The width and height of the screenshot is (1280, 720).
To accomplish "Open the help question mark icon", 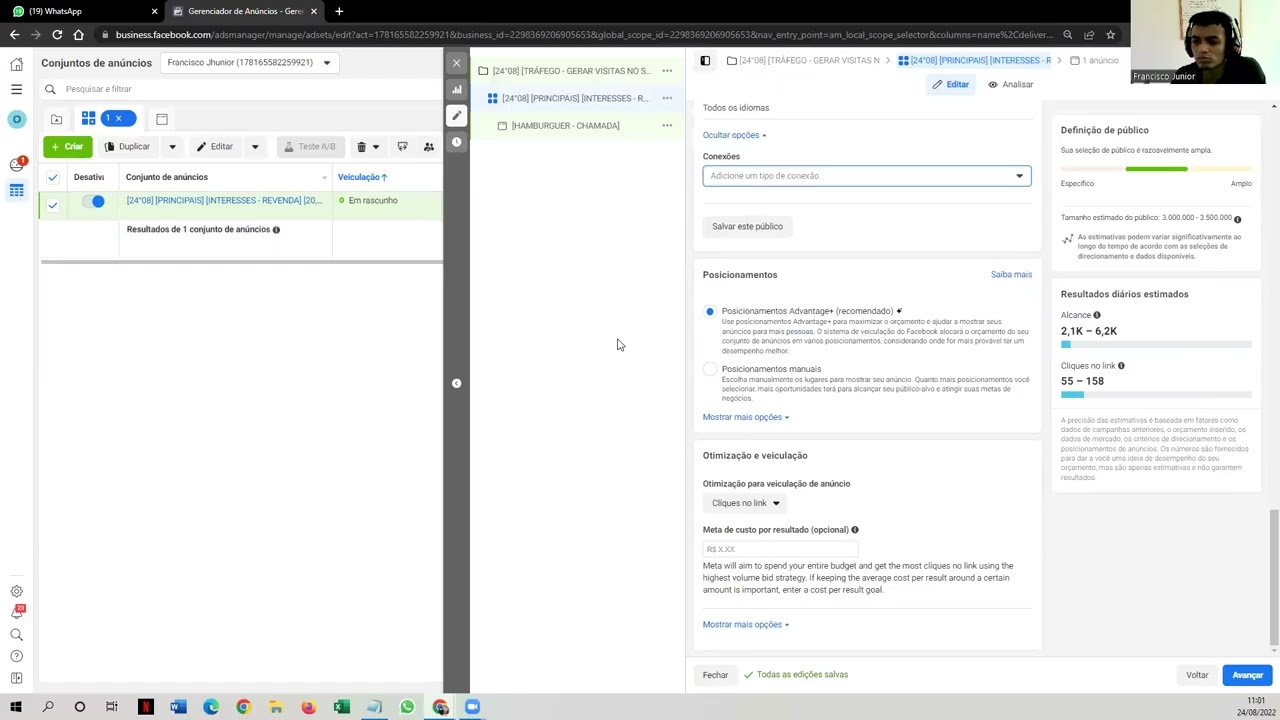I will click(16, 656).
